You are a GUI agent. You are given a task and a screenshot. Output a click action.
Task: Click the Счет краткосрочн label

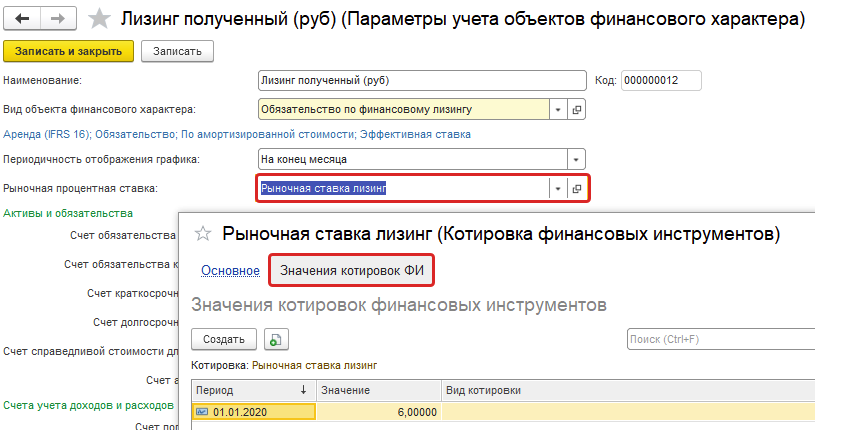tap(133, 293)
